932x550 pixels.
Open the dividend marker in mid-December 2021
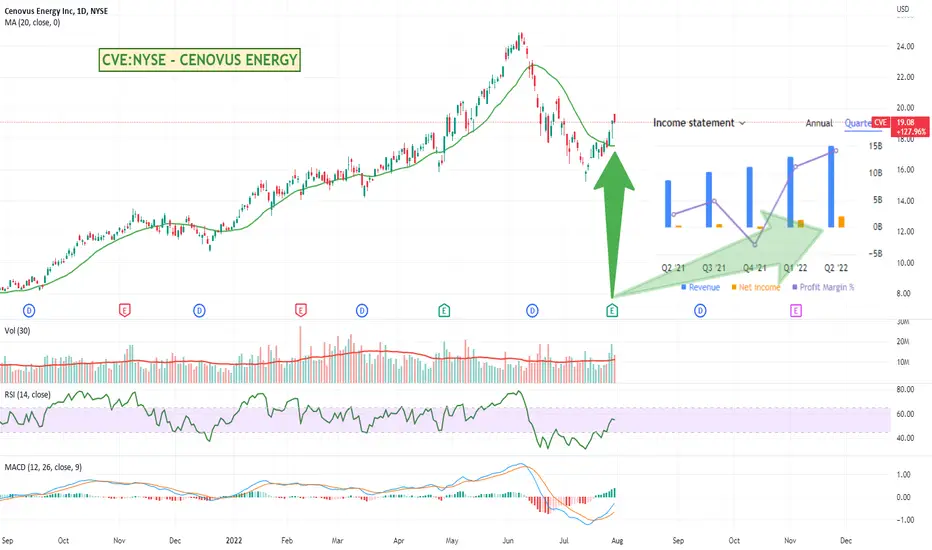(199, 310)
